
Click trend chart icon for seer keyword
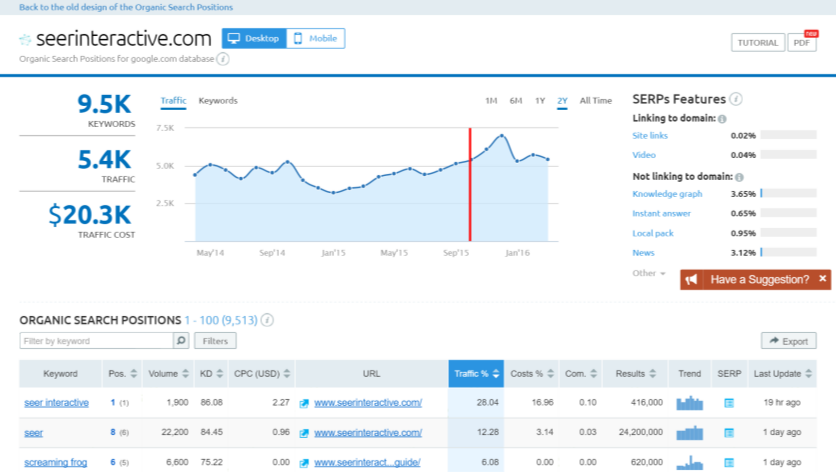(x=690, y=432)
